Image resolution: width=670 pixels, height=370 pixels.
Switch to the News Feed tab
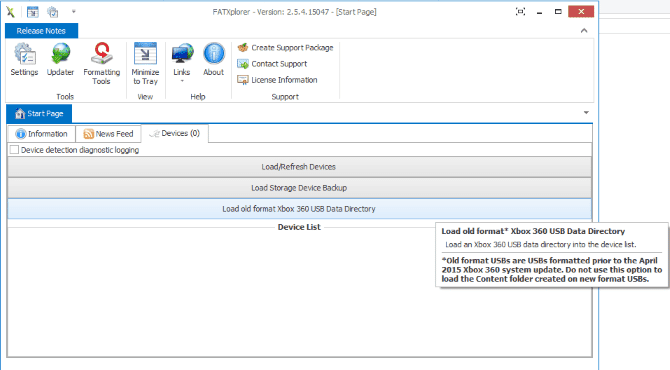tap(109, 134)
